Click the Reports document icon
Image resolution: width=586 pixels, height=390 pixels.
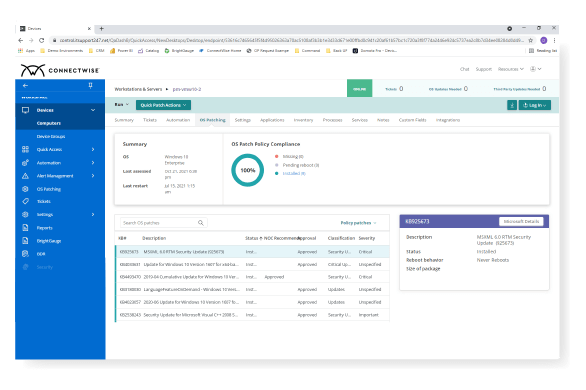point(25,228)
